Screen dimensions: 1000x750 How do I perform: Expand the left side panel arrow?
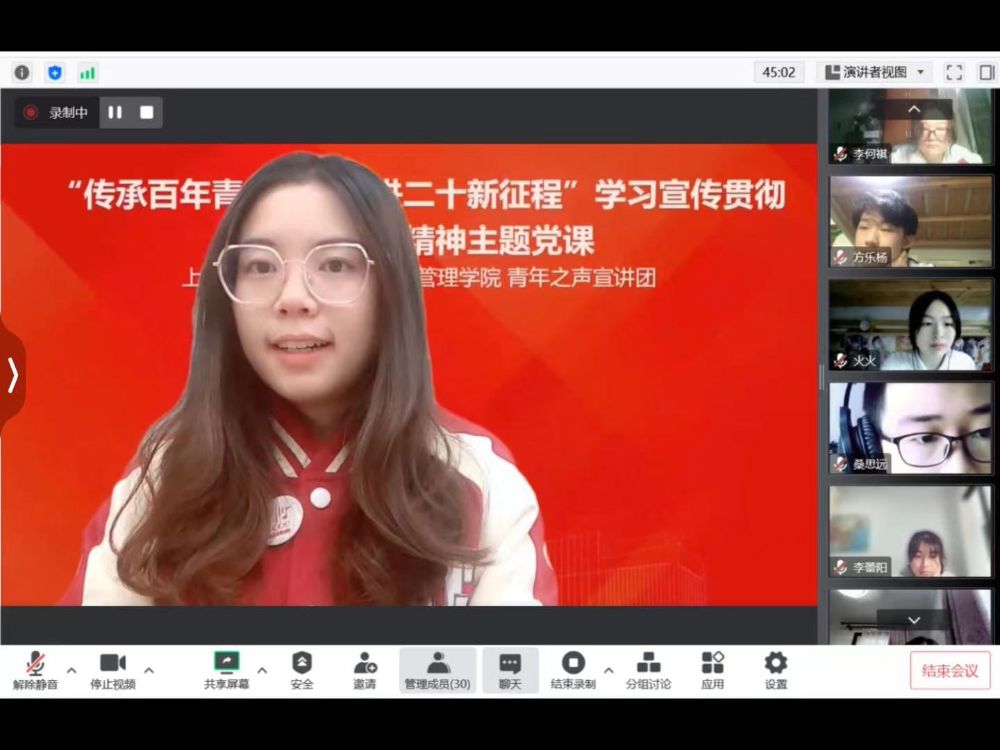pos(12,375)
